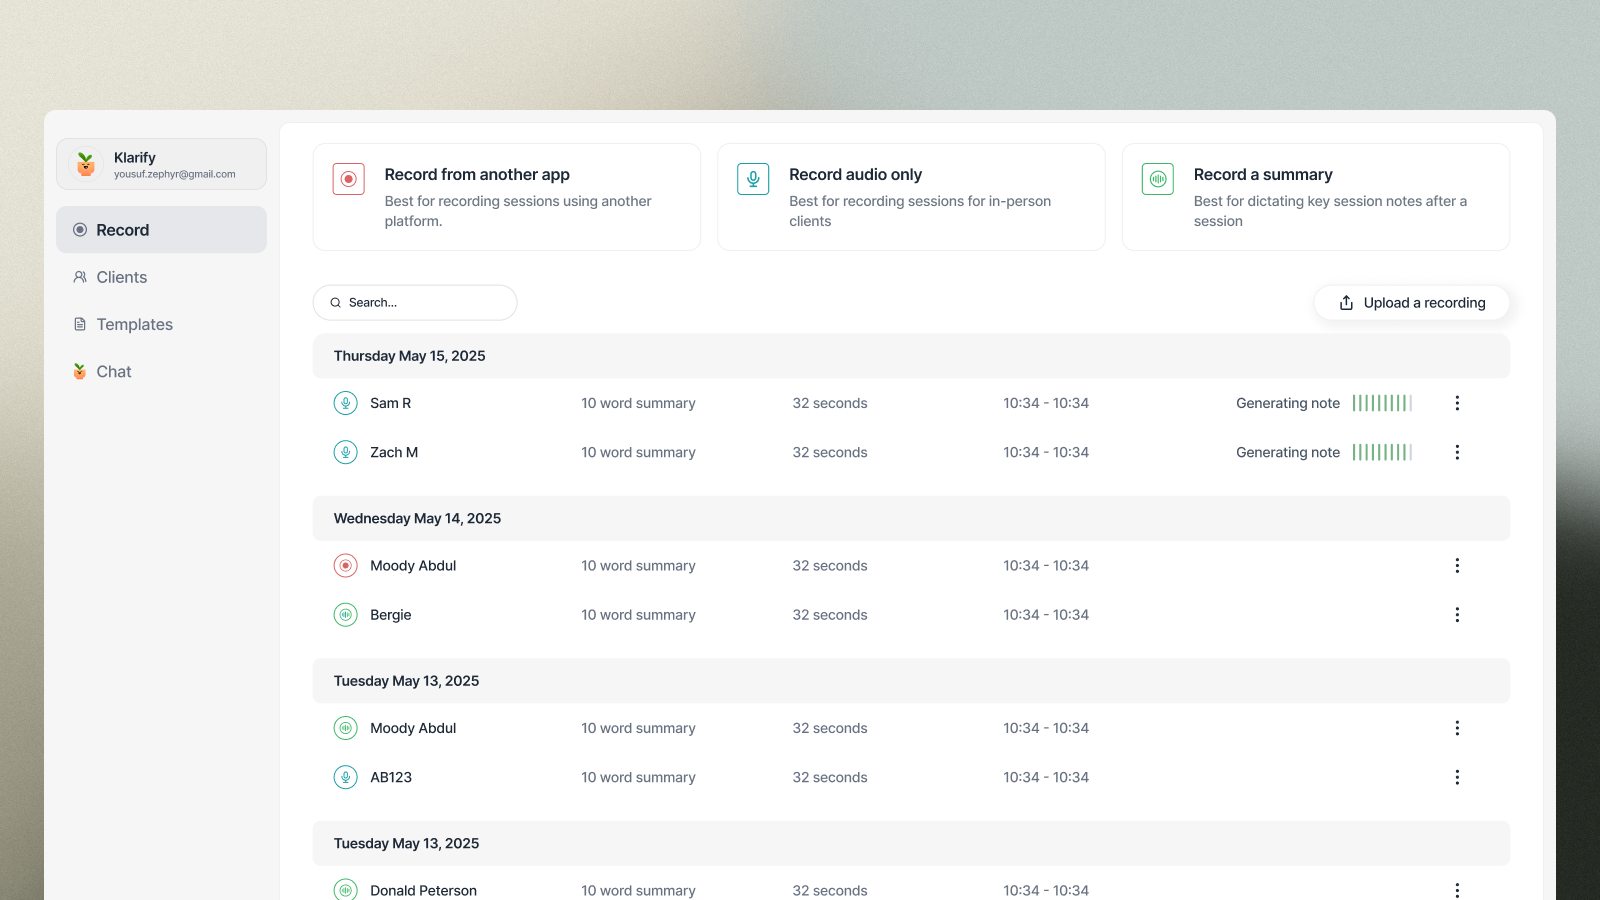Click the upload arrow icon on Upload a recording

point(1346,303)
